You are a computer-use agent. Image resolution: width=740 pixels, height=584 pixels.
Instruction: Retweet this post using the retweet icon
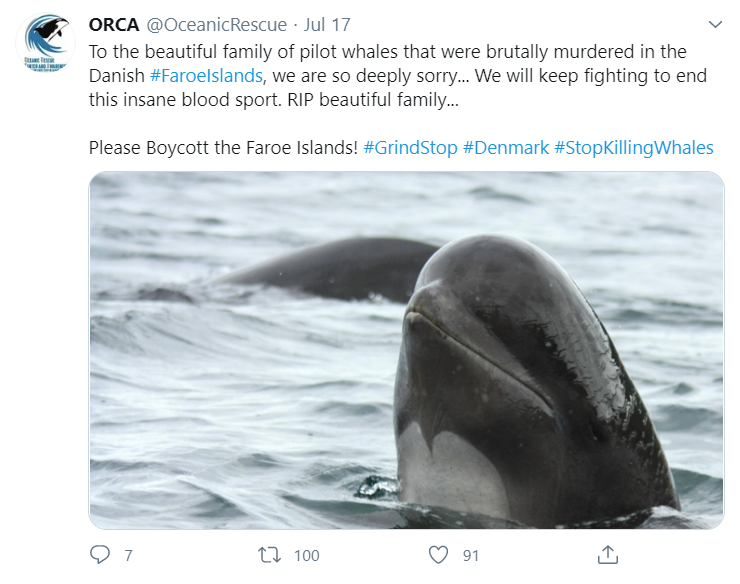tap(267, 554)
